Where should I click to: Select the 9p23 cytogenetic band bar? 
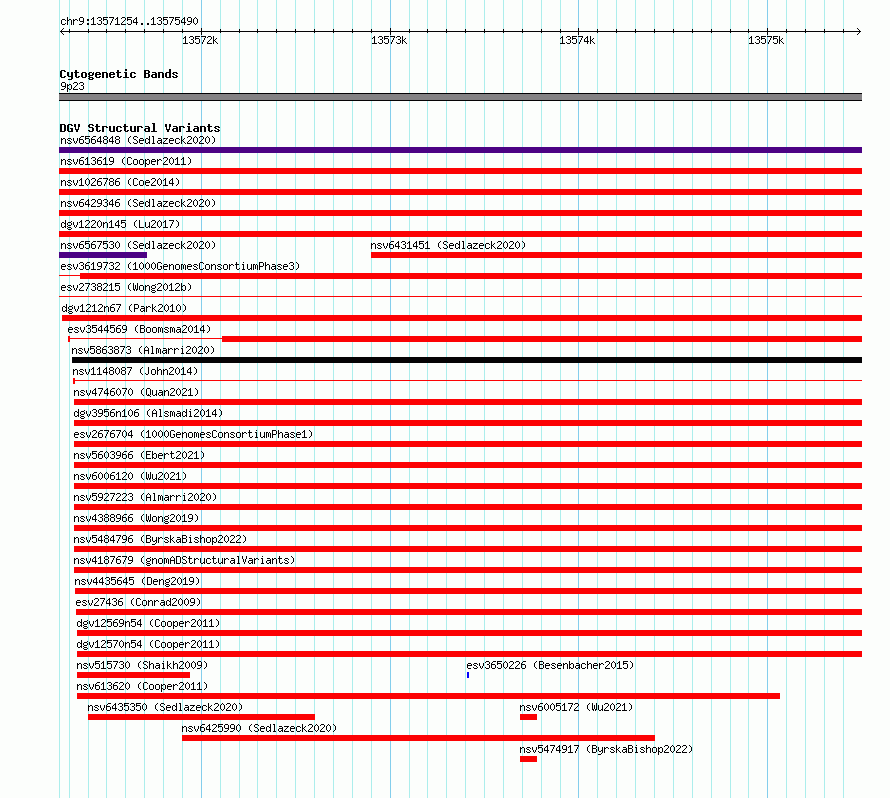click(x=460, y=97)
